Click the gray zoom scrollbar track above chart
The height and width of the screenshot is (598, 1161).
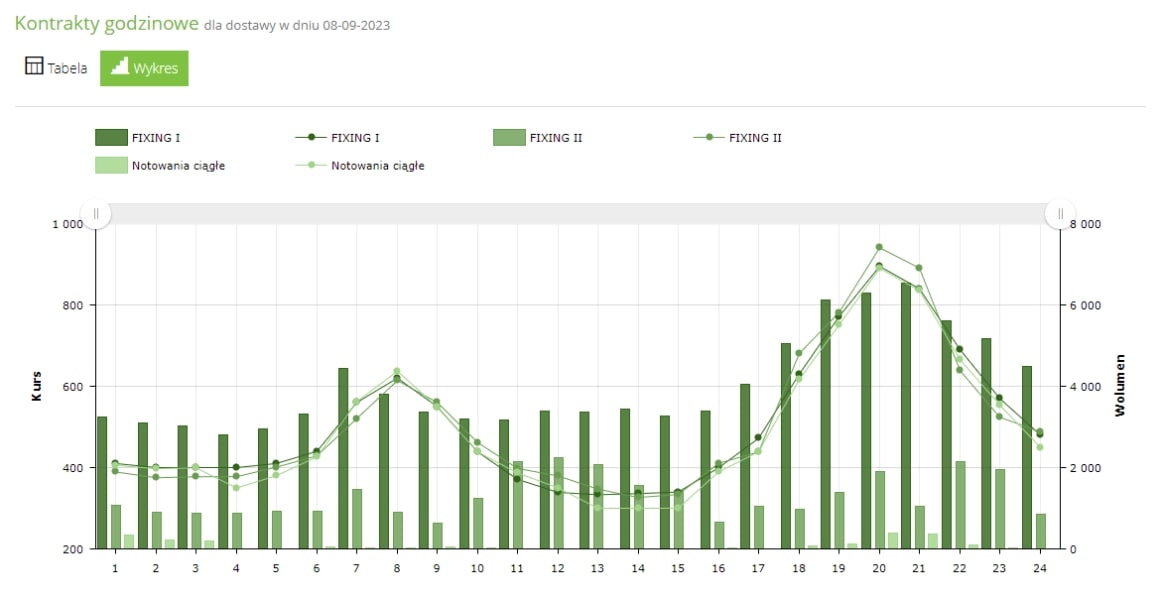tap(578, 214)
